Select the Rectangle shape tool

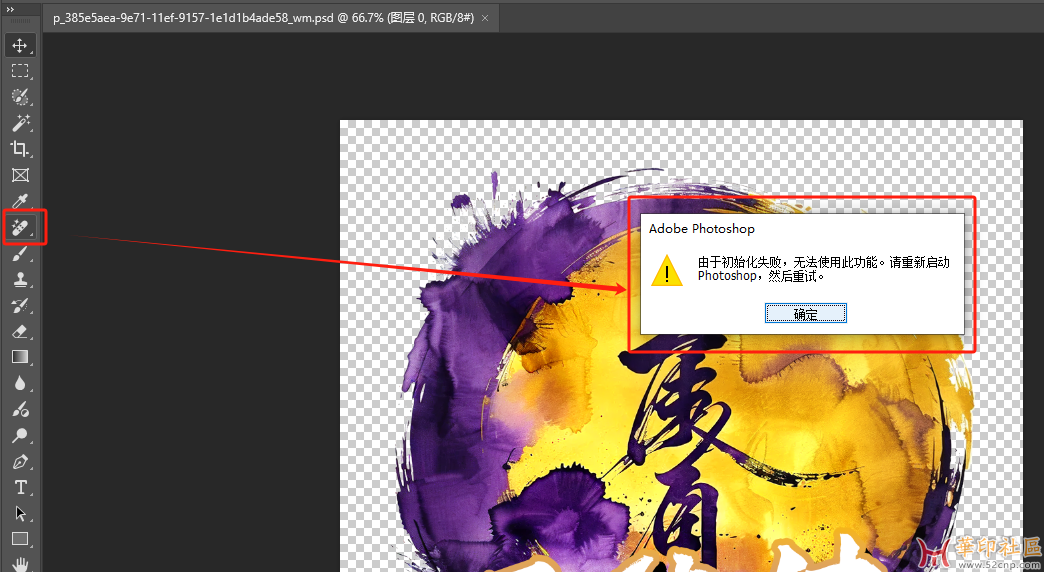(20, 539)
